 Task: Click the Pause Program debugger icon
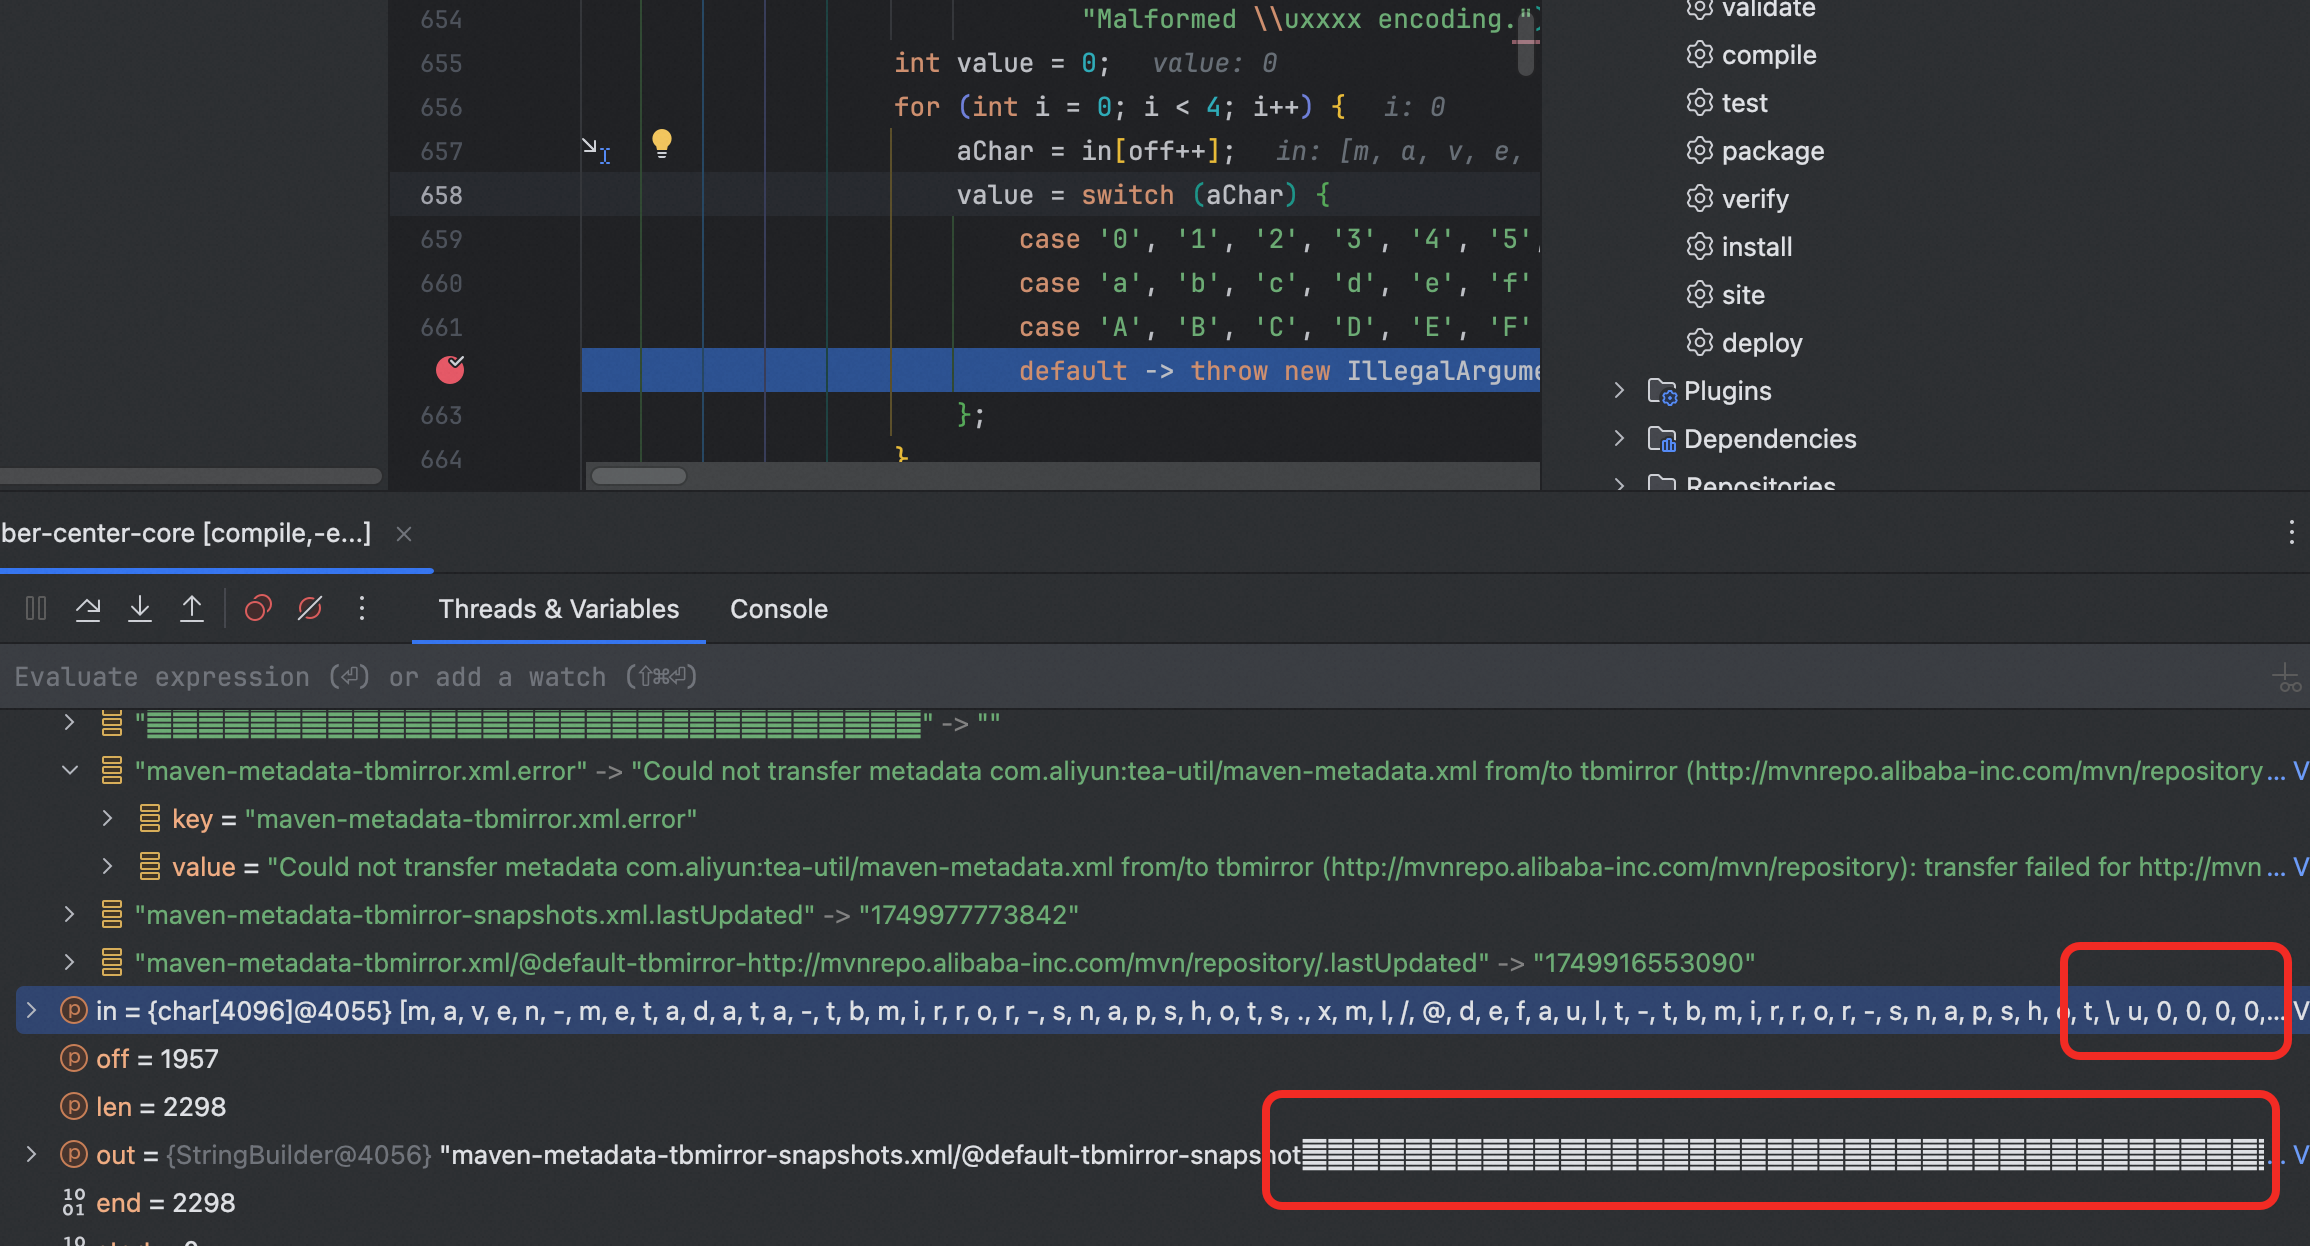pyautogui.click(x=36, y=608)
